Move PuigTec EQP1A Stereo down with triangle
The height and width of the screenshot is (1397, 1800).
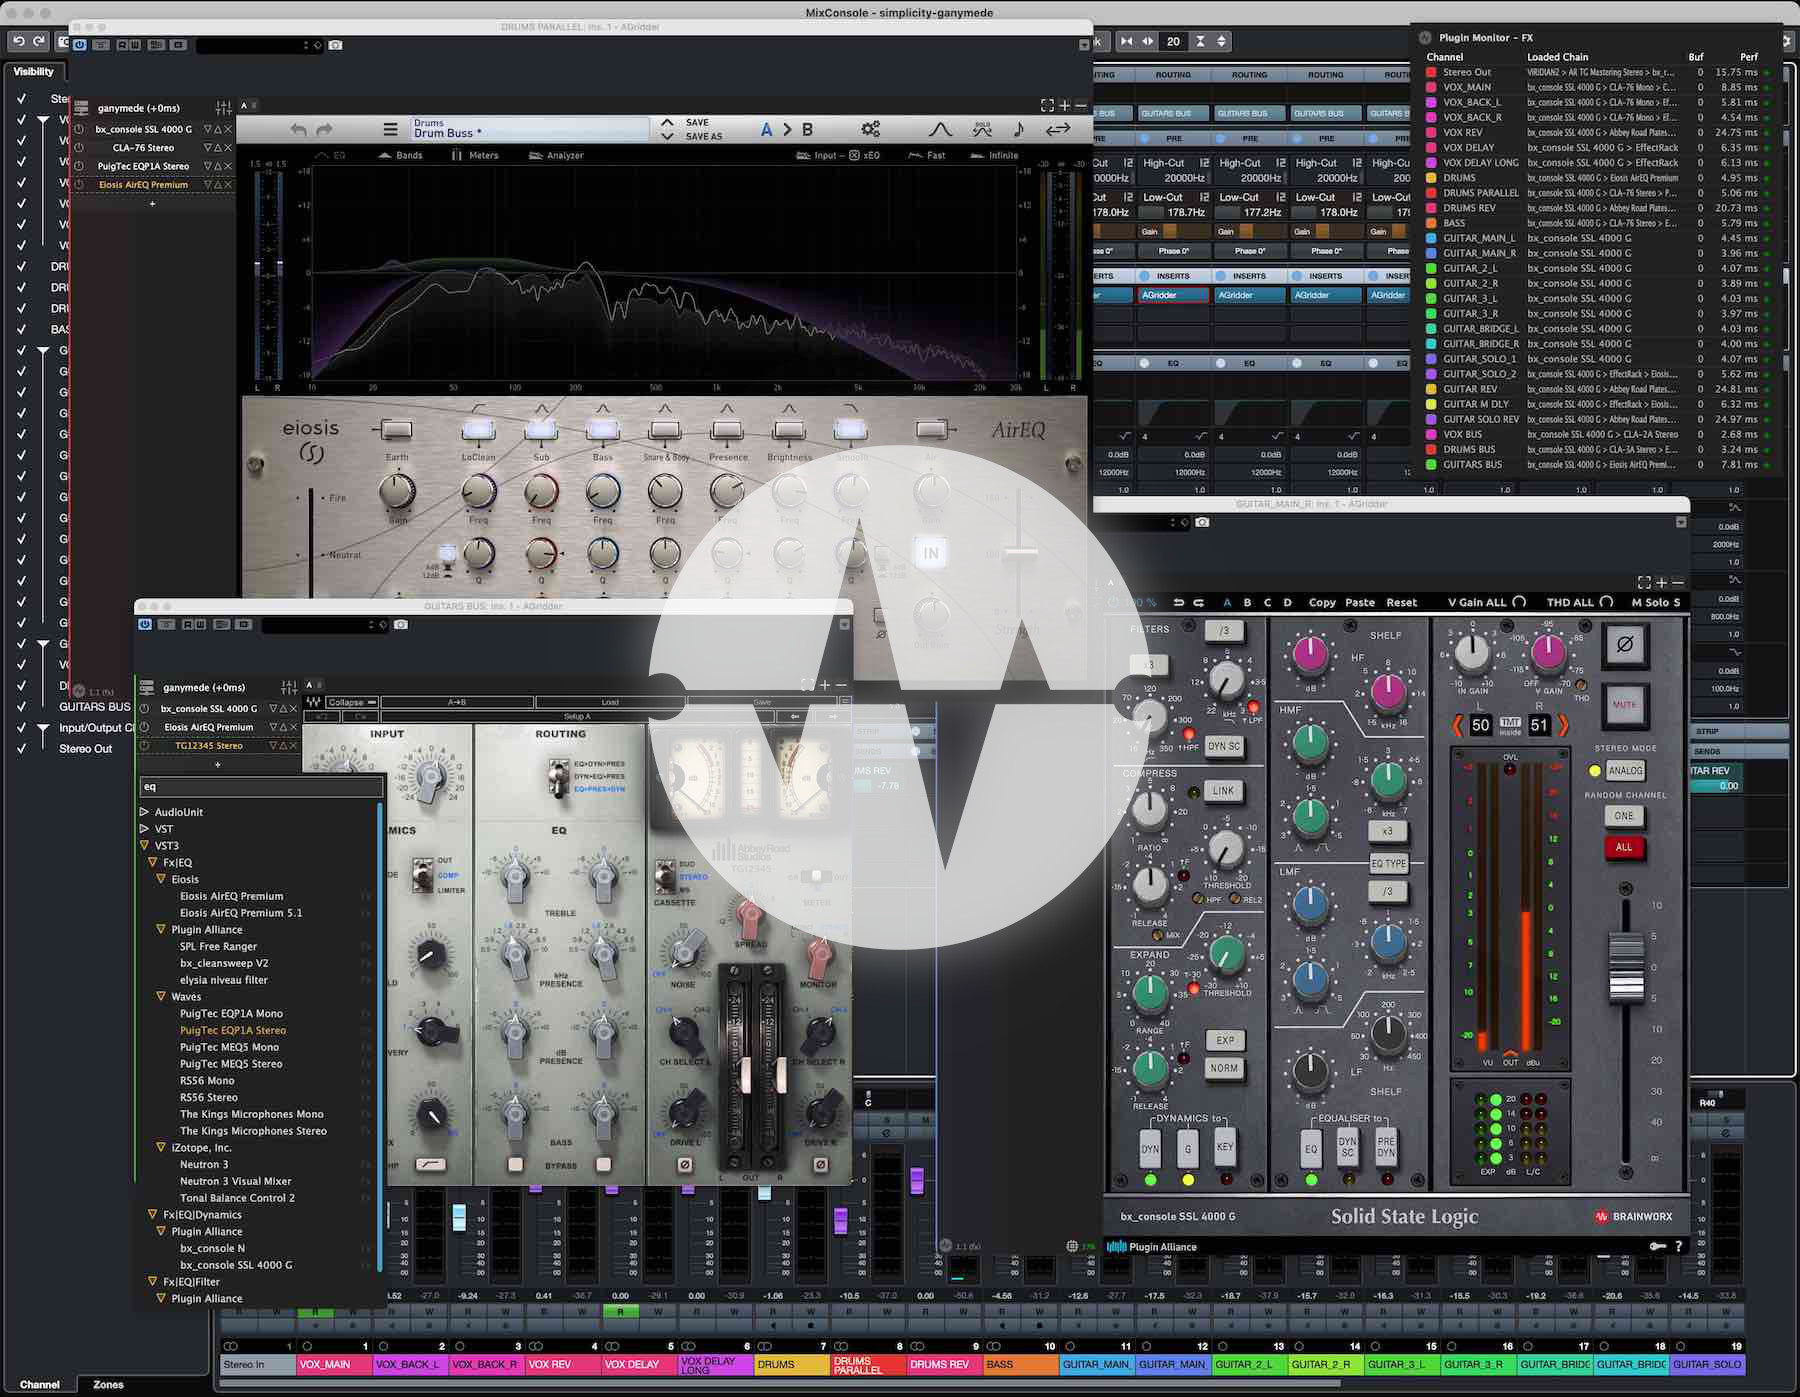208,166
